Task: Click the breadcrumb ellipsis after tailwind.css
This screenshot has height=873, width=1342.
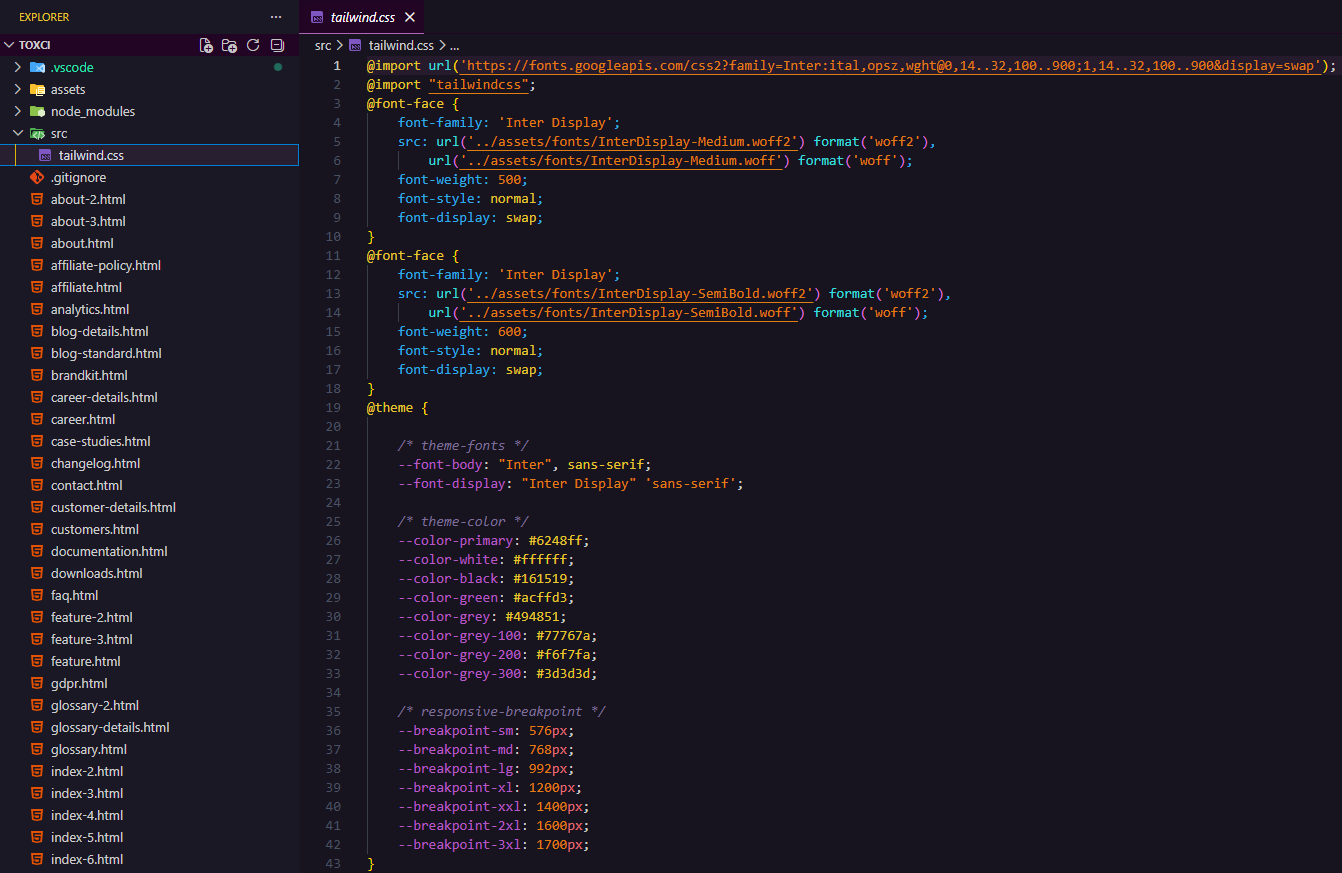Action: (454, 45)
